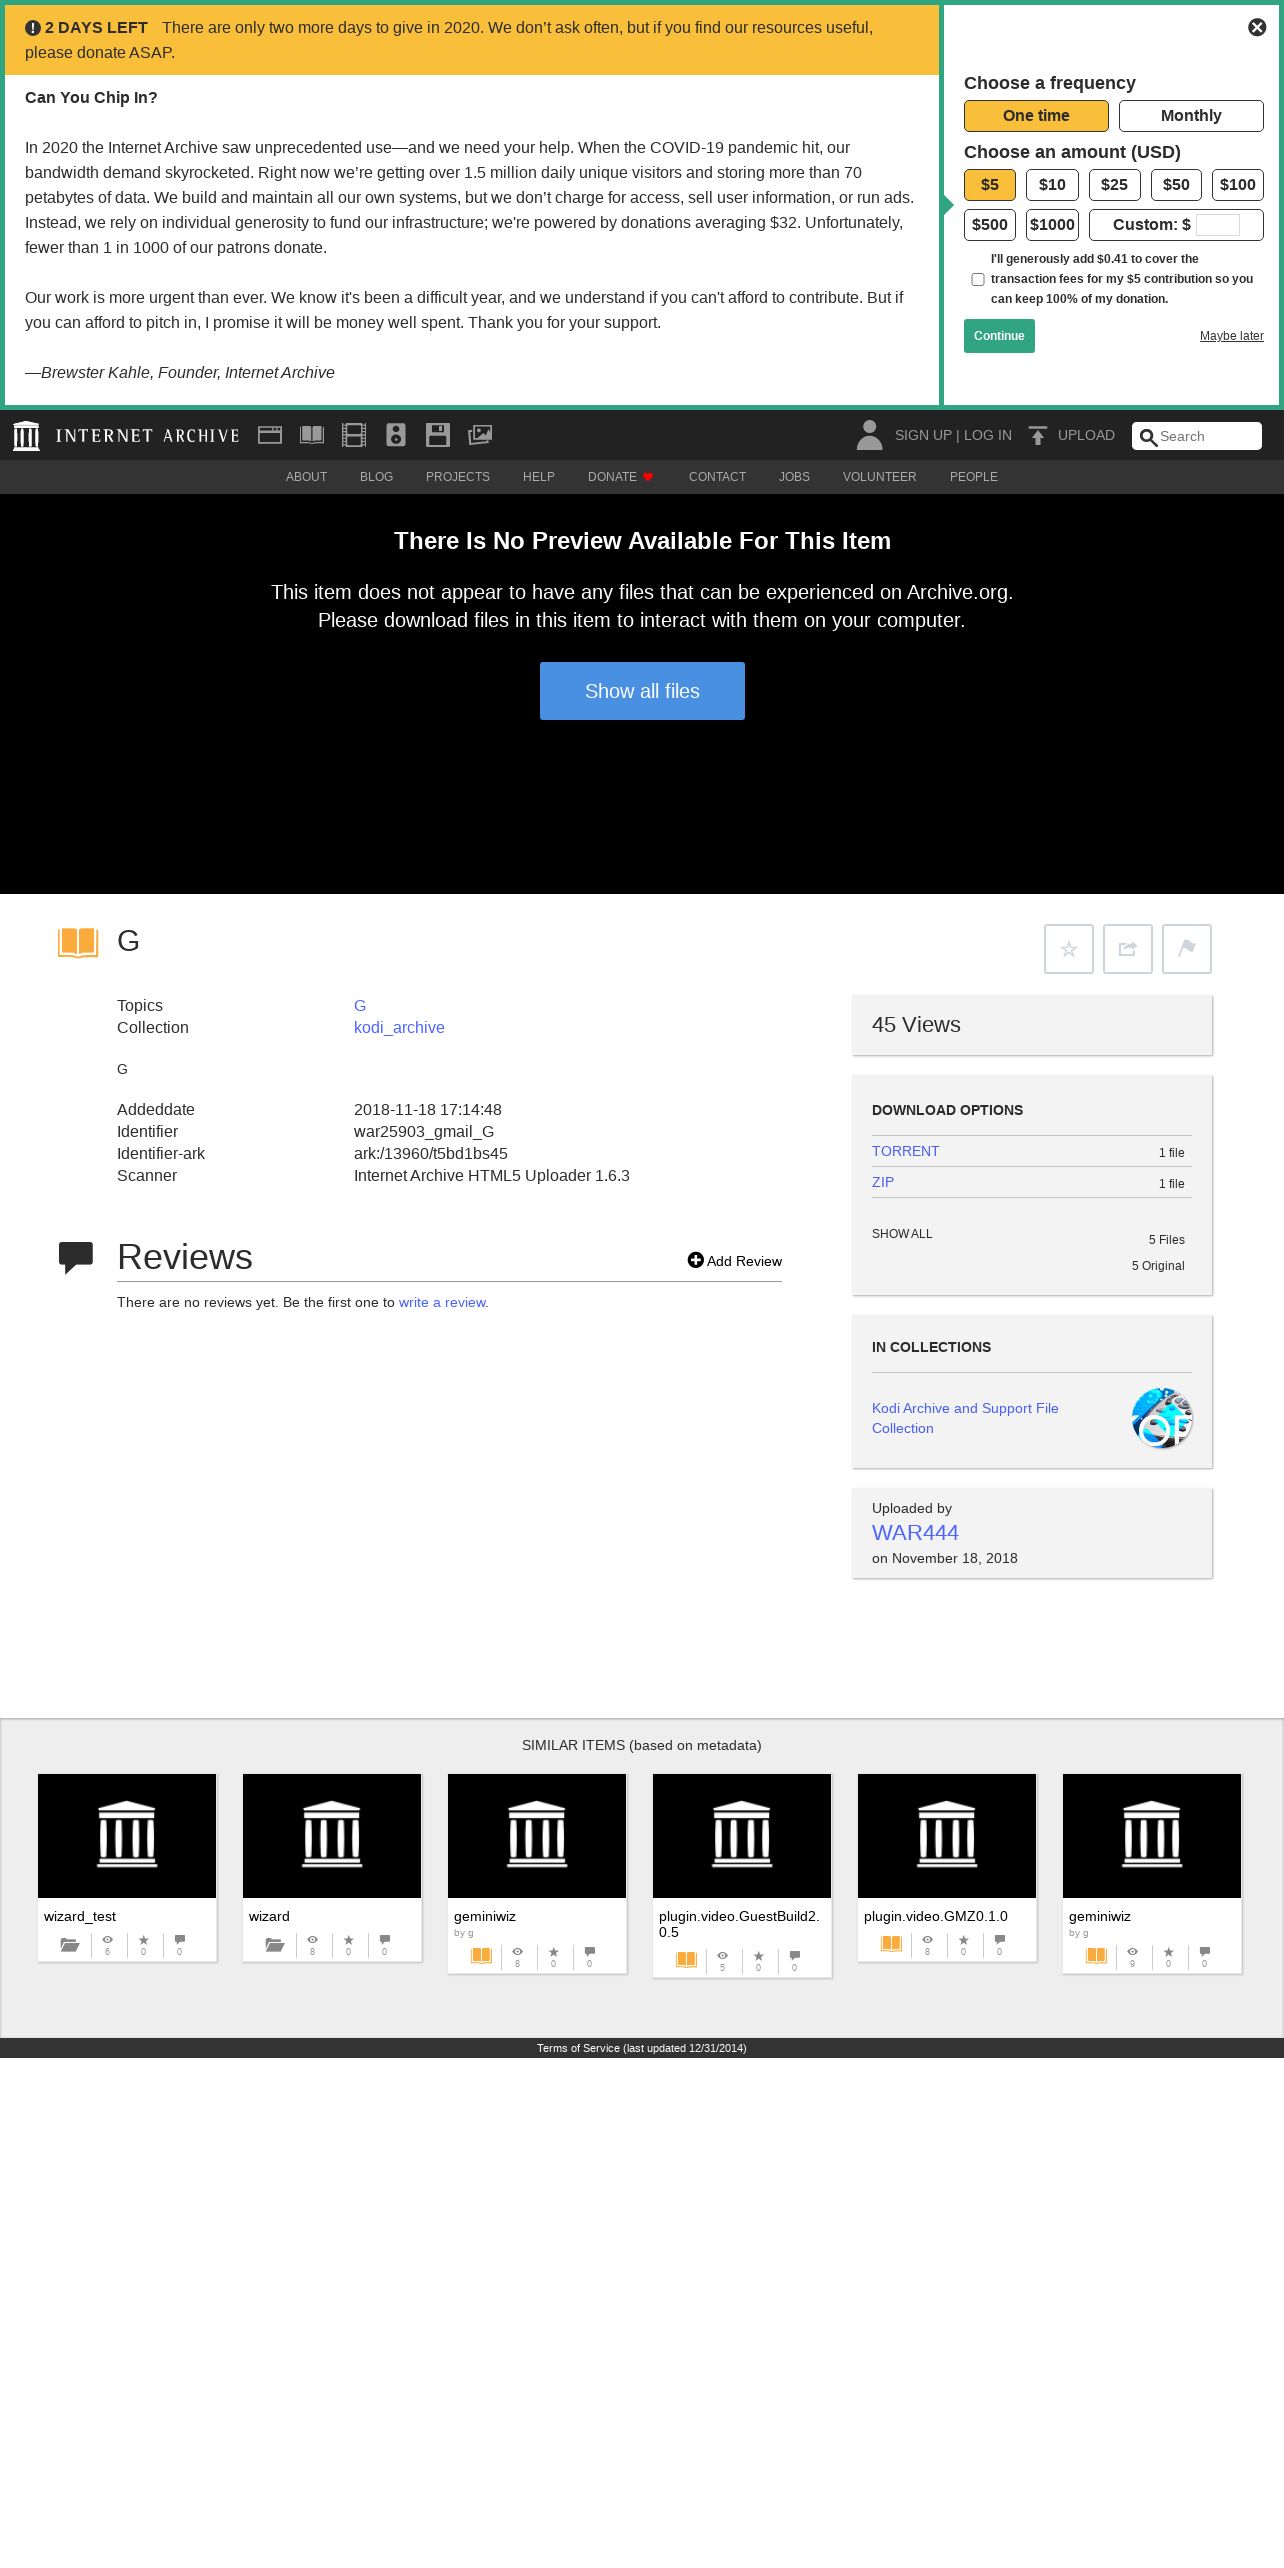This screenshot has height=2568, width=1284.
Task: Click the search magnifier icon
Action: (x=1148, y=437)
